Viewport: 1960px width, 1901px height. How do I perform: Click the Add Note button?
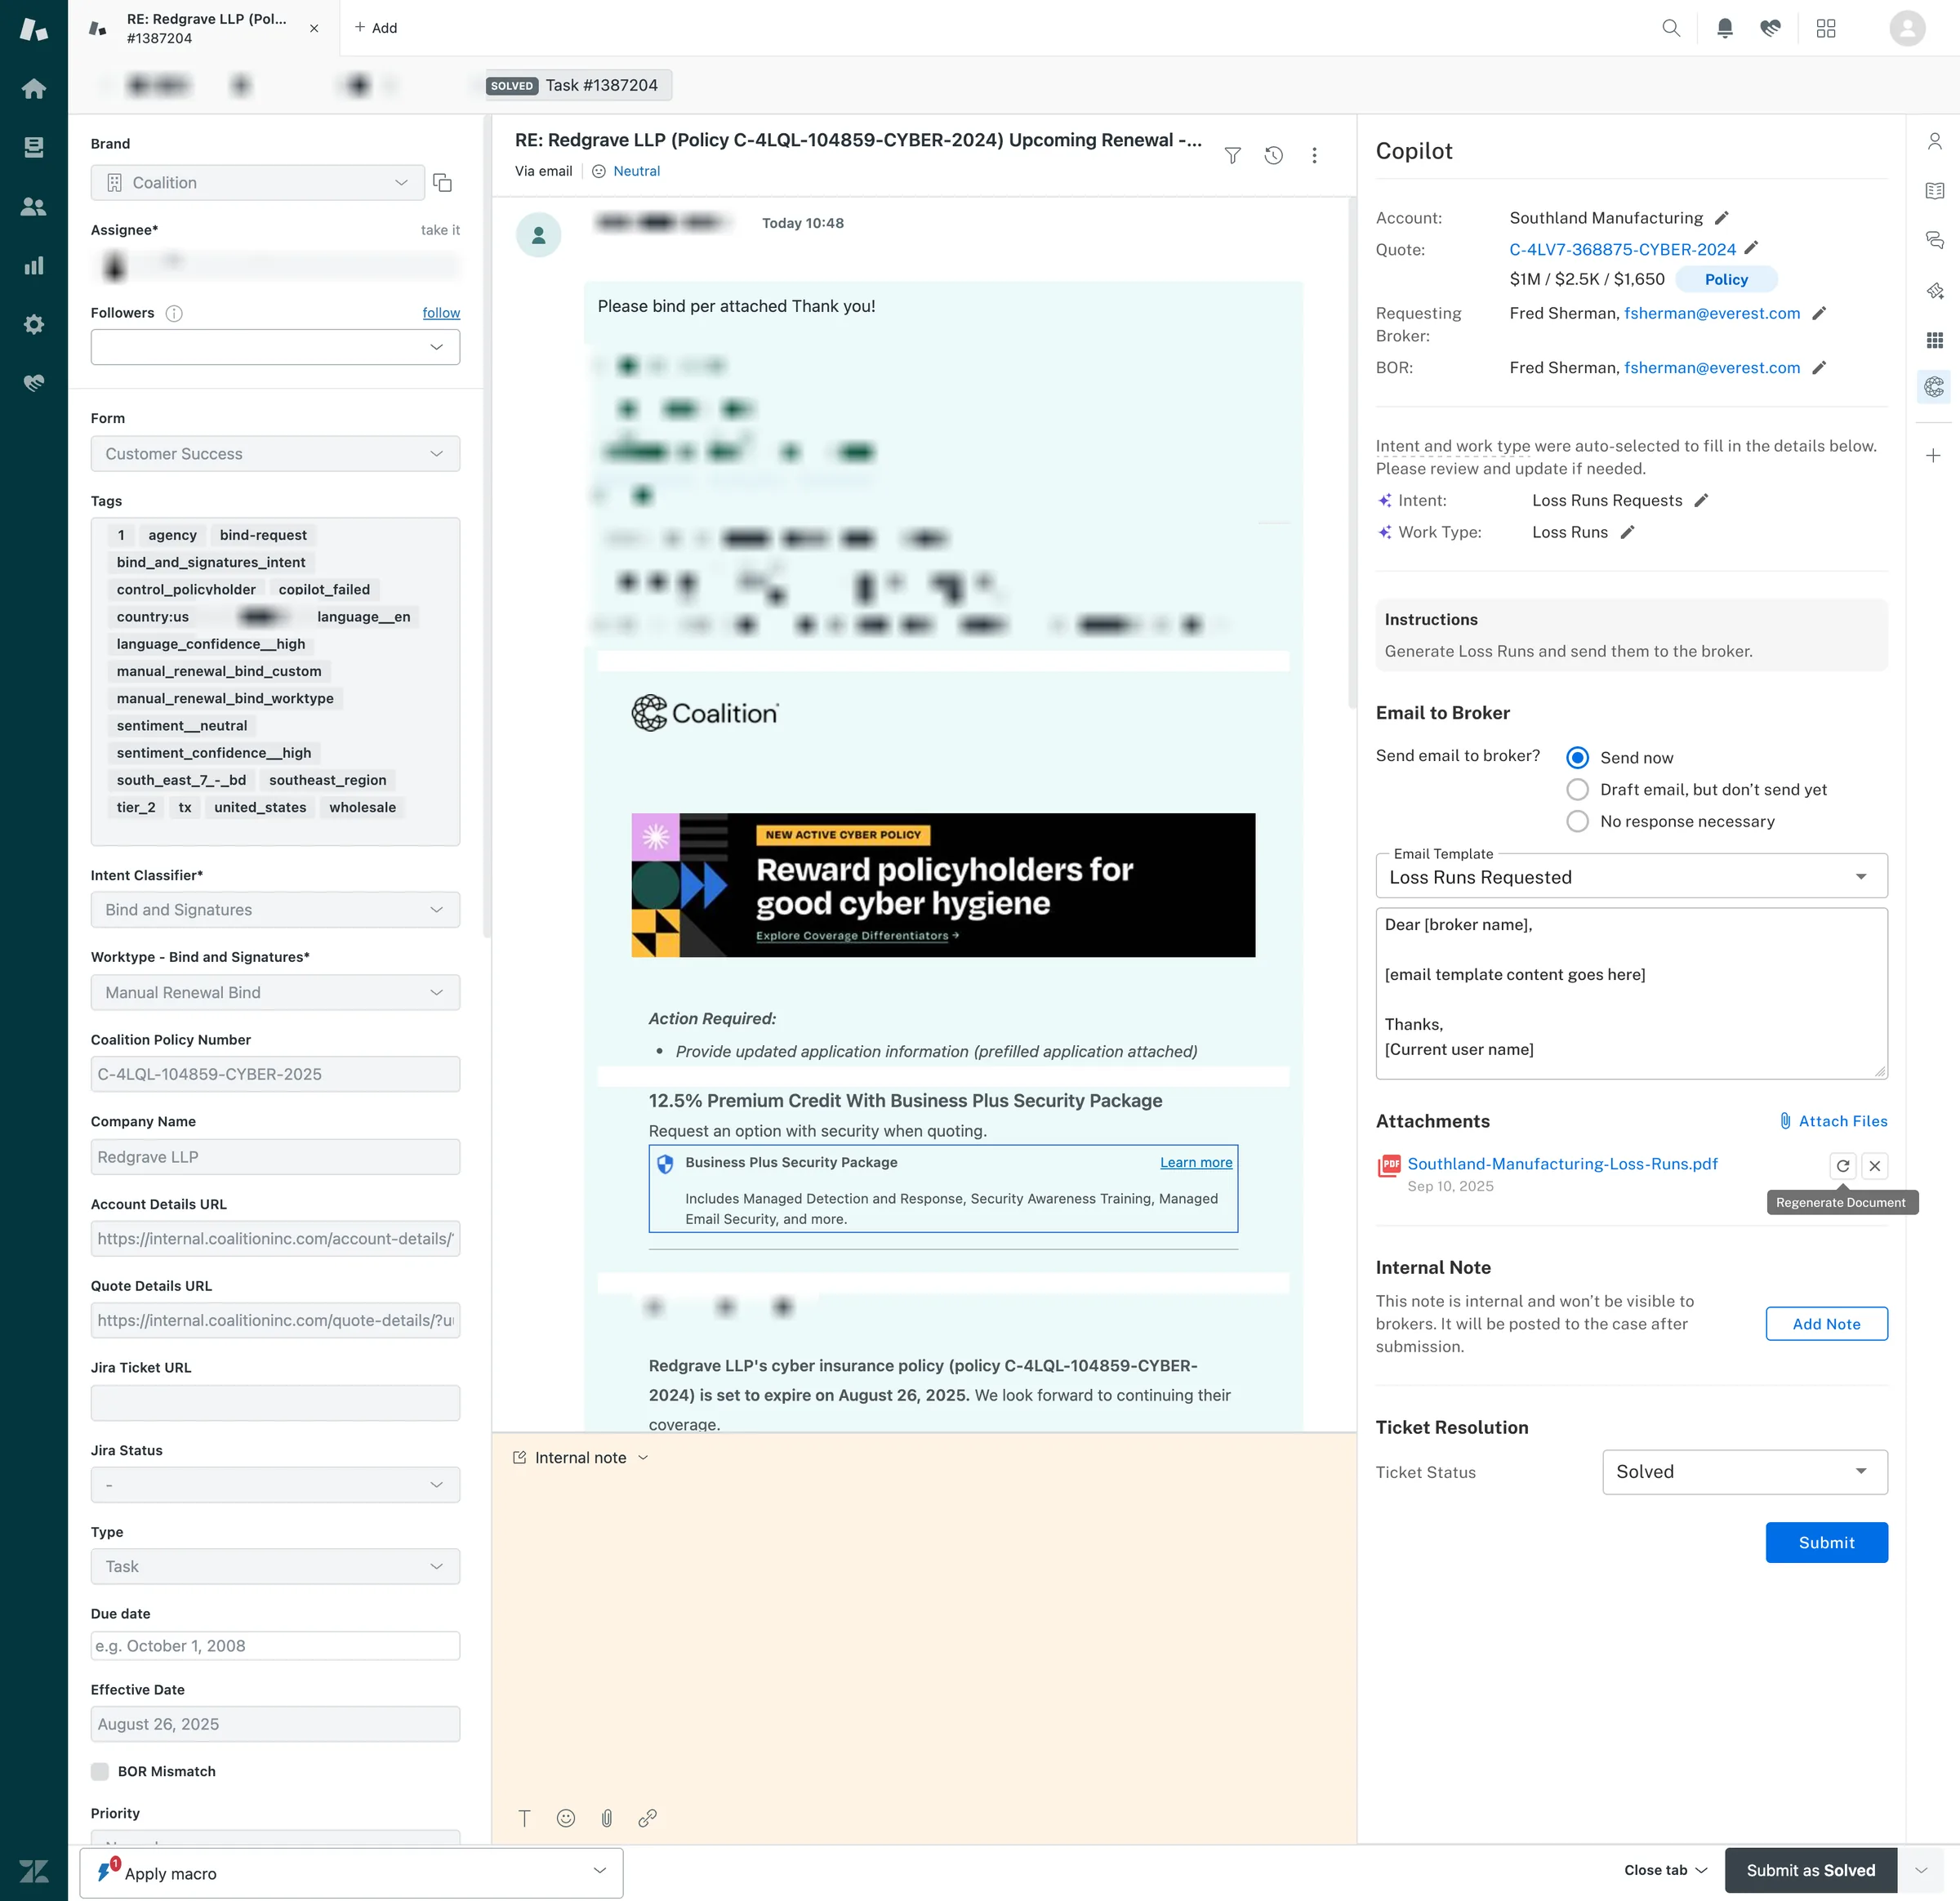tap(1826, 1324)
